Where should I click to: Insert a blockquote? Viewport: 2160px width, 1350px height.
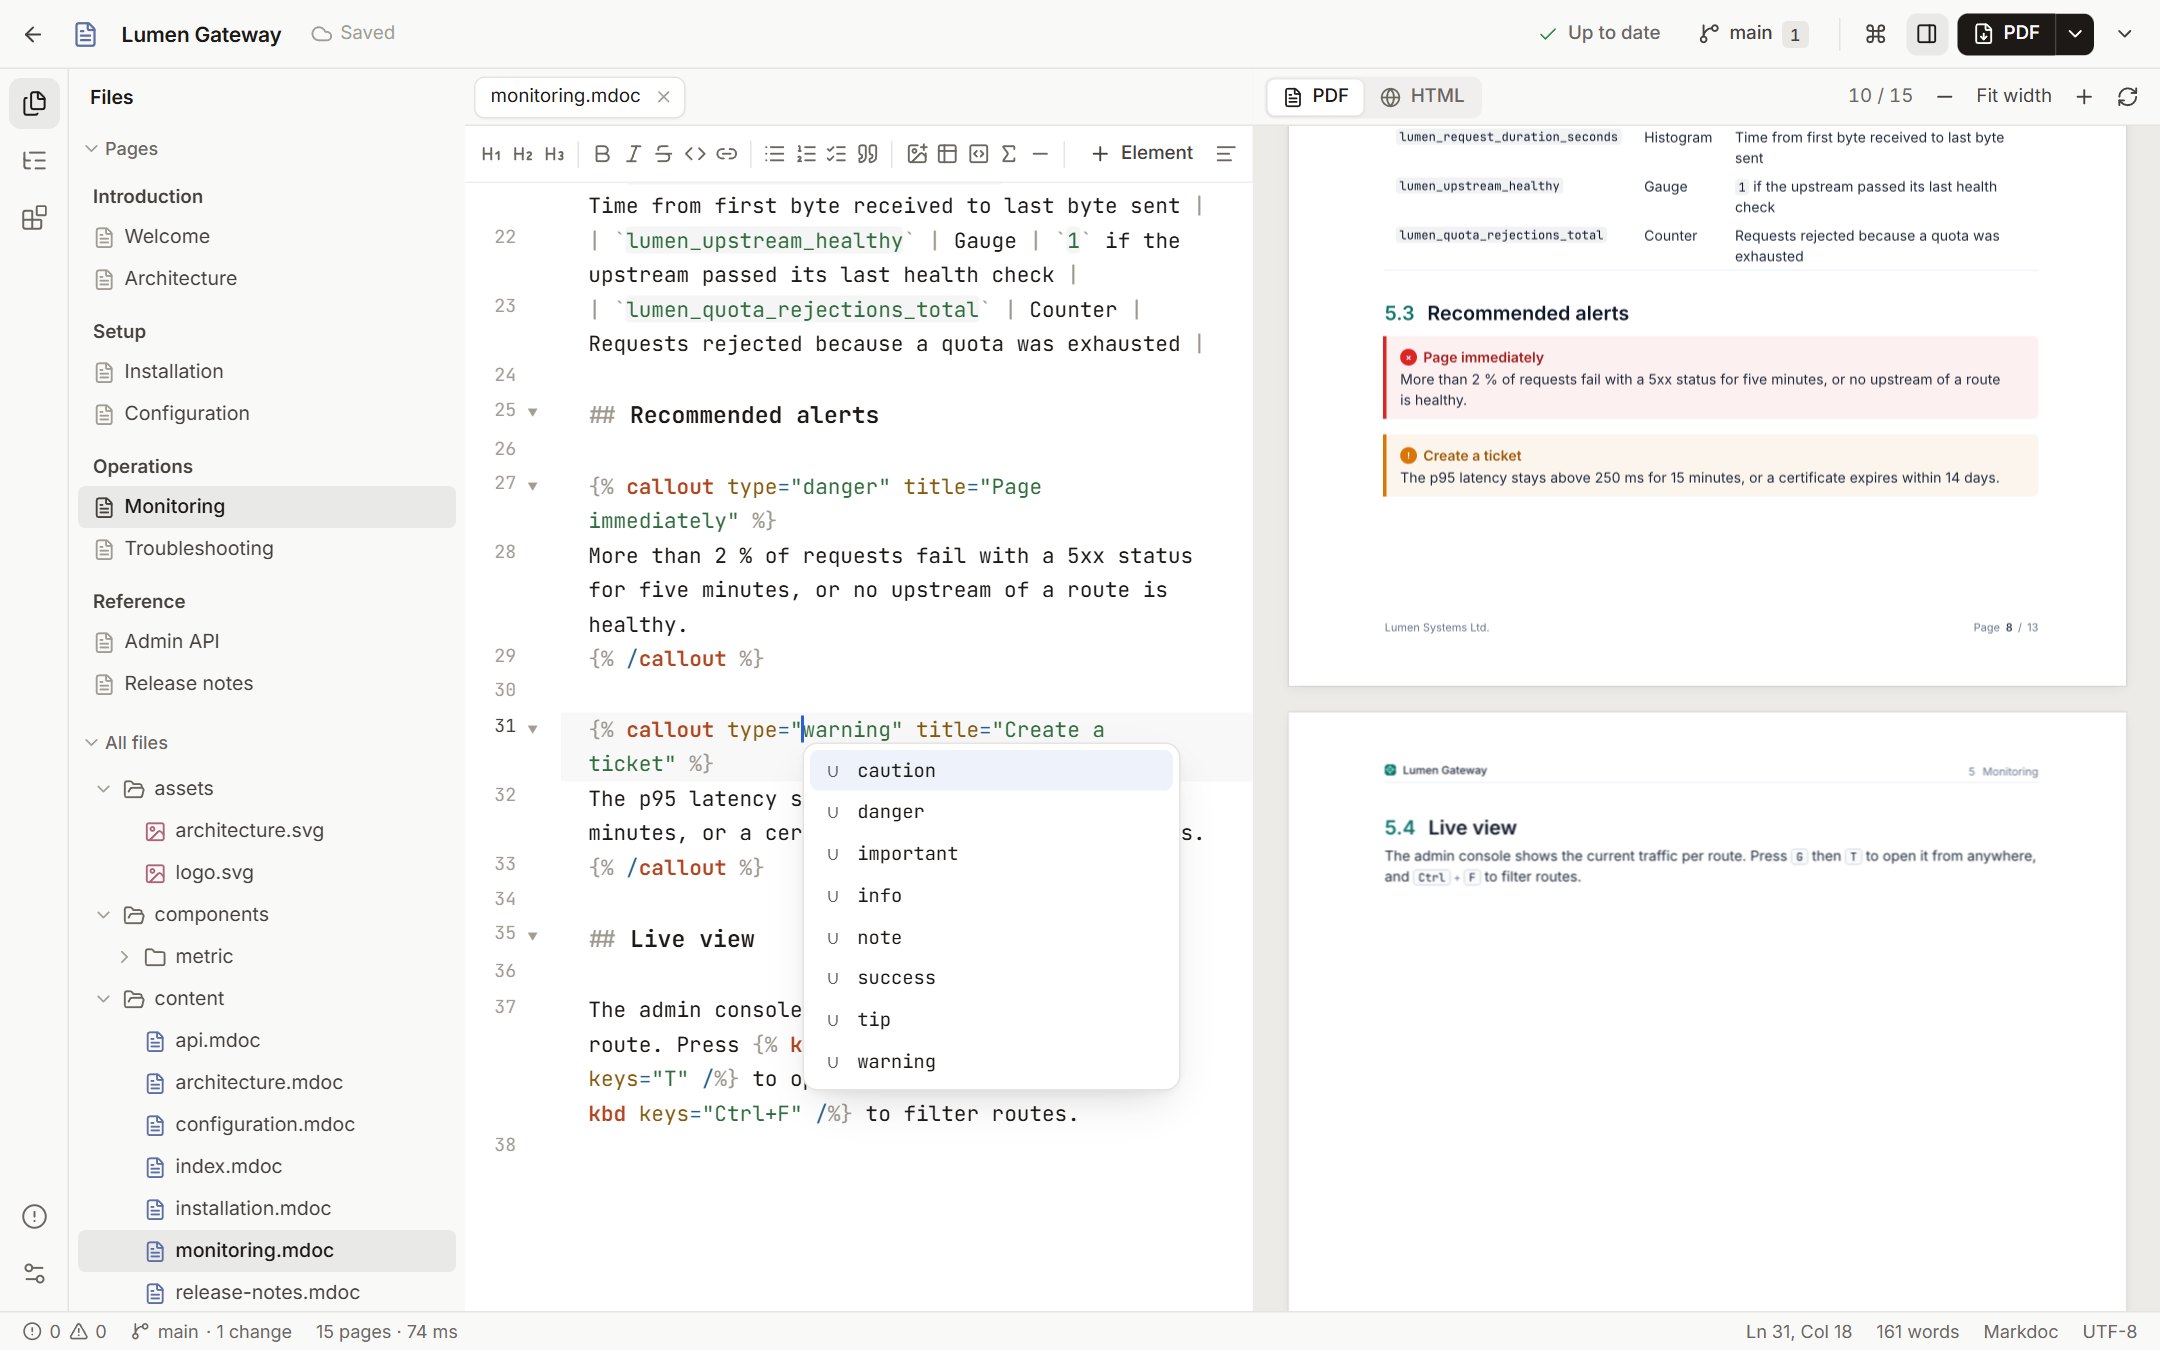pos(868,153)
